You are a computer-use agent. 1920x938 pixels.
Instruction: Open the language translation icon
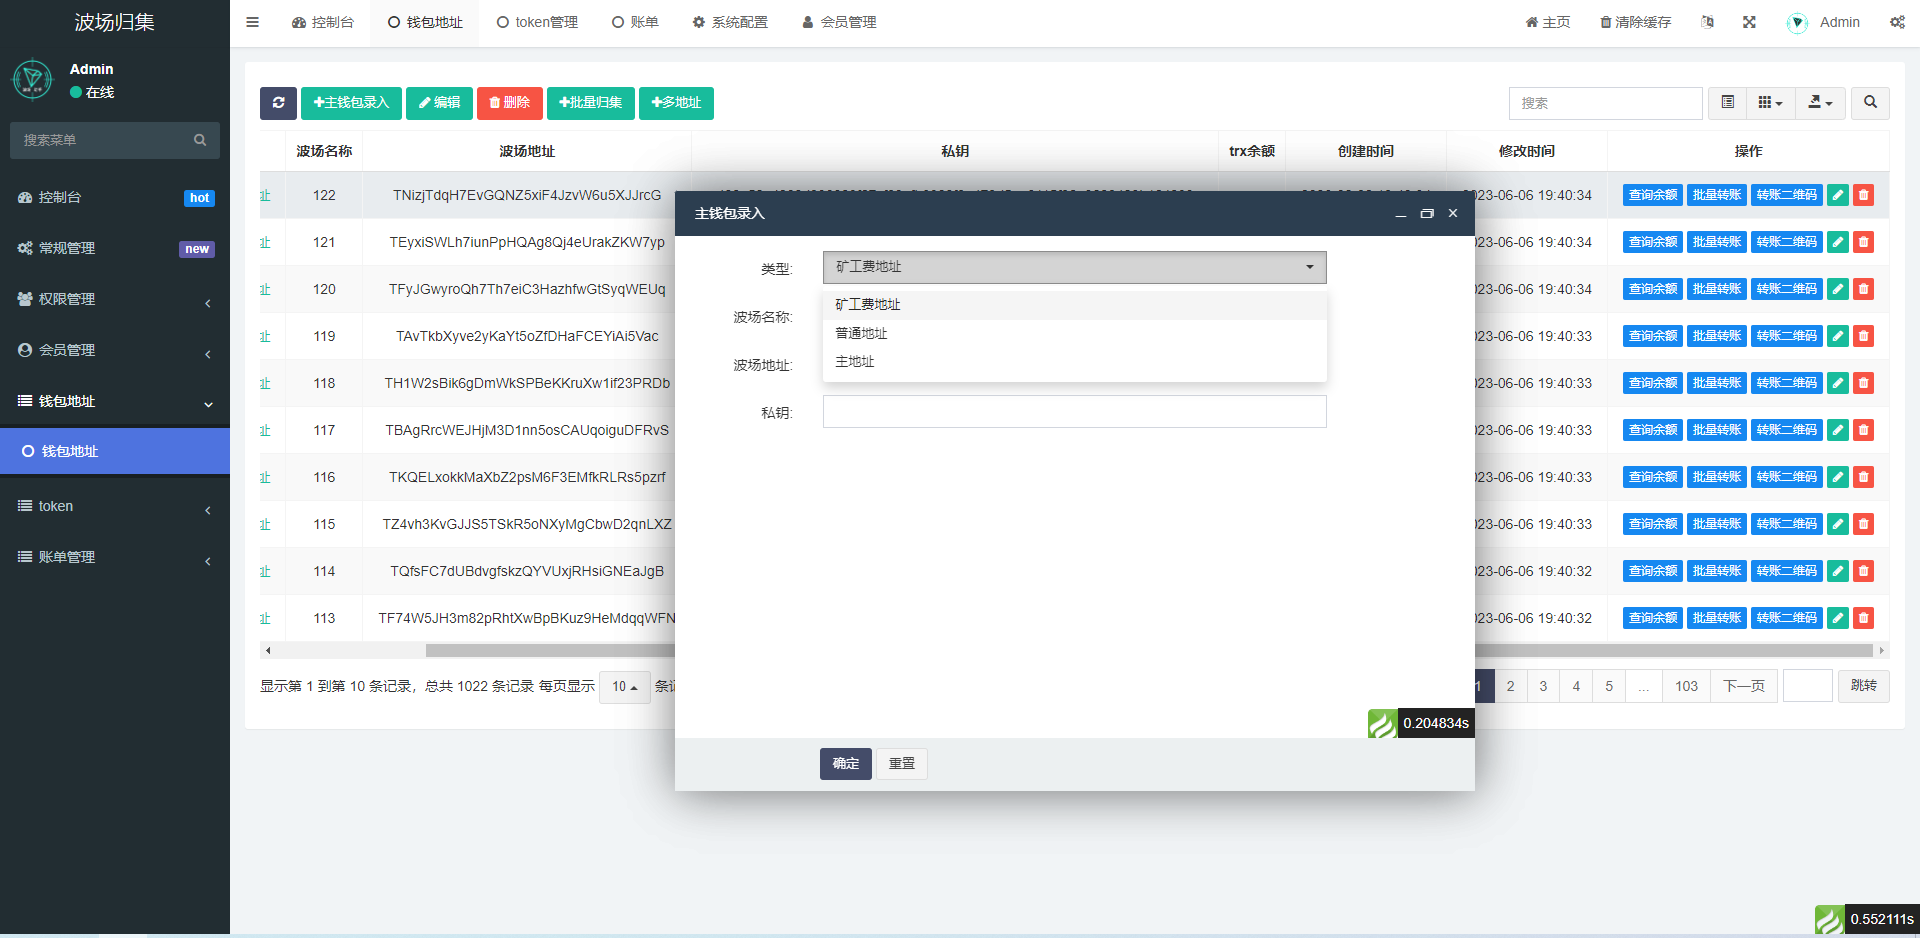click(1707, 22)
